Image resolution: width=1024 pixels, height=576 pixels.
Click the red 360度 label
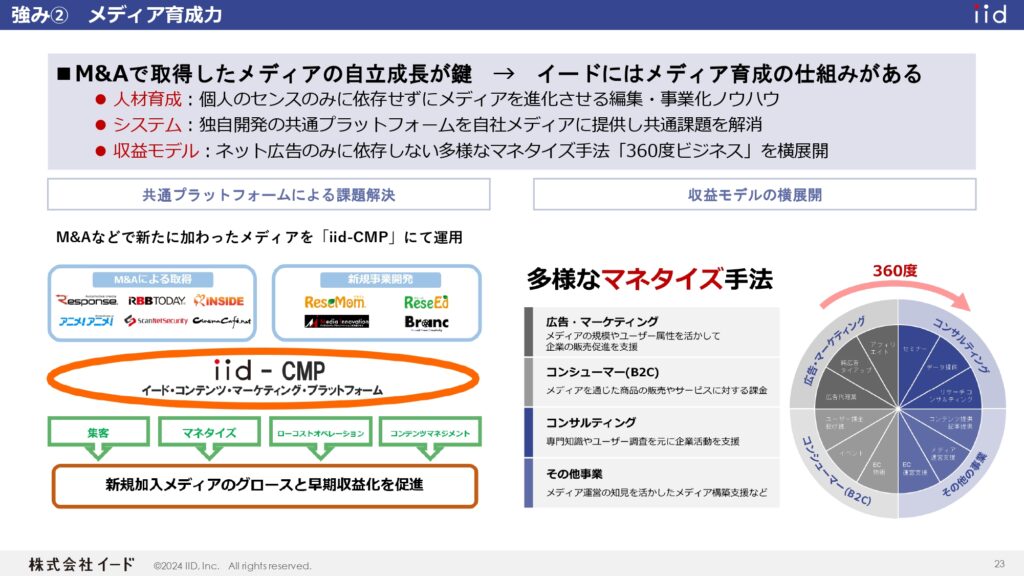coord(895,270)
